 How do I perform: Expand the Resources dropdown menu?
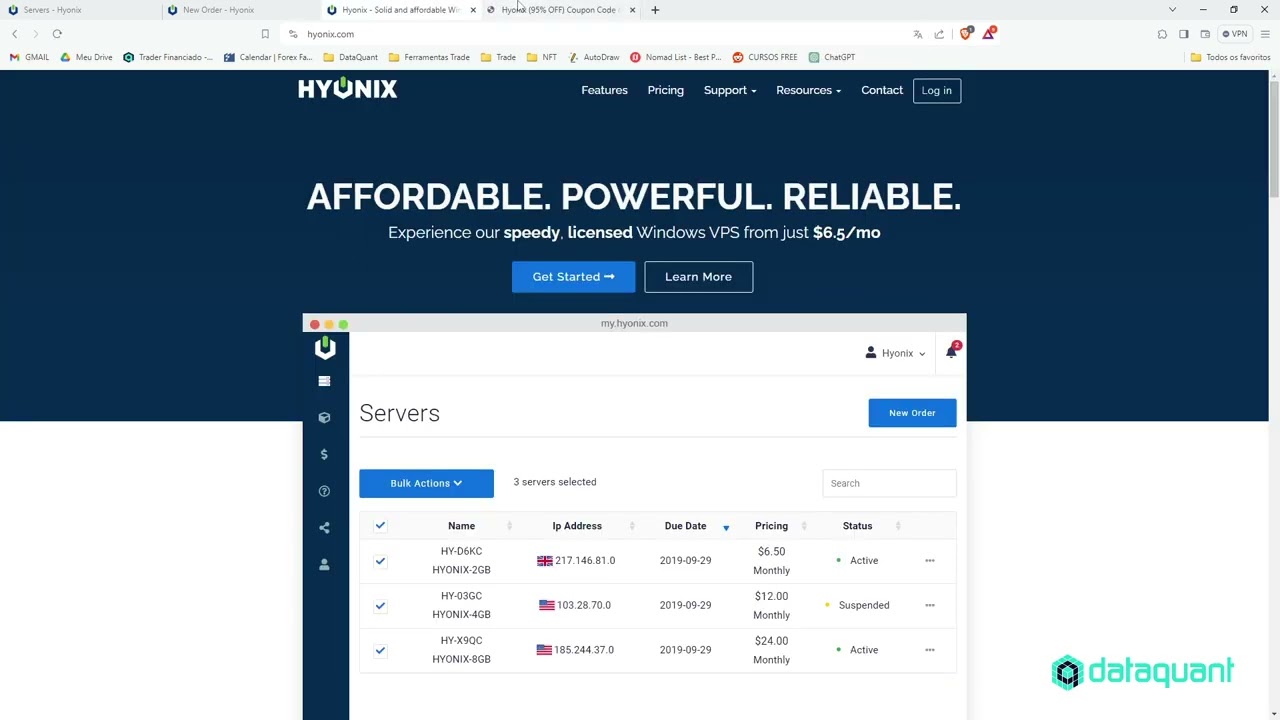tap(809, 90)
